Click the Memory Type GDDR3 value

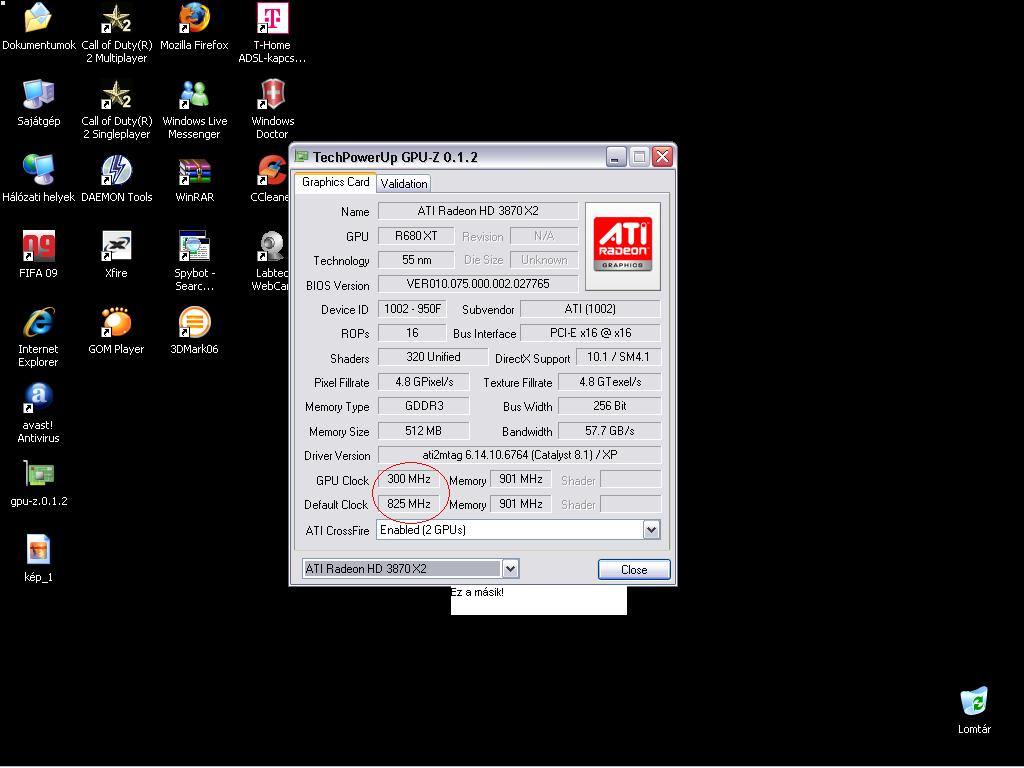423,406
